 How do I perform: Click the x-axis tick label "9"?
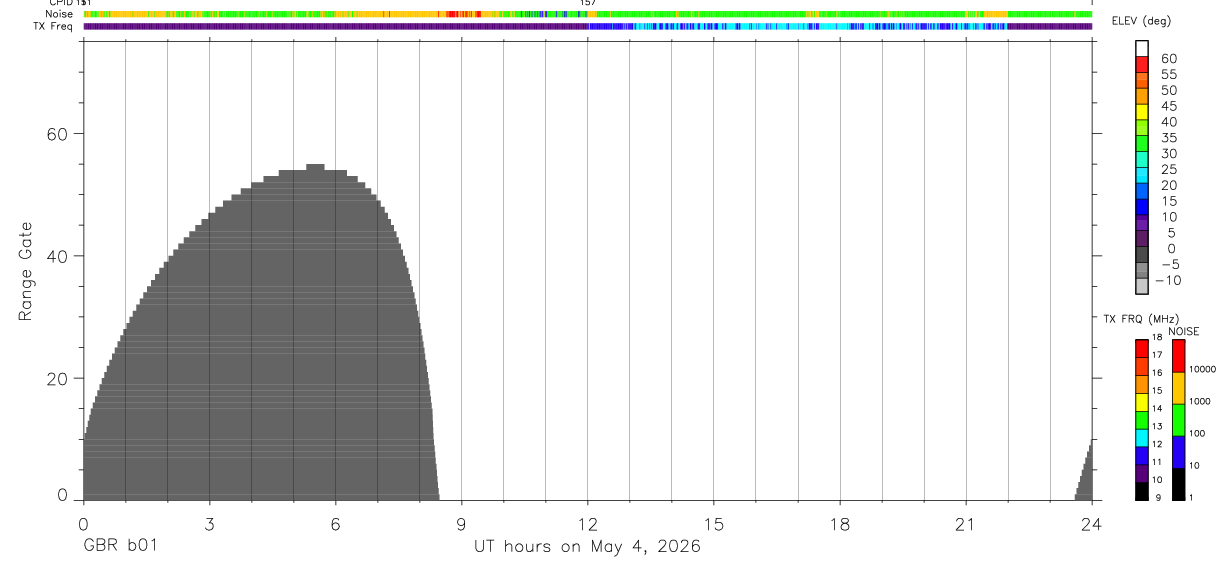(461, 524)
